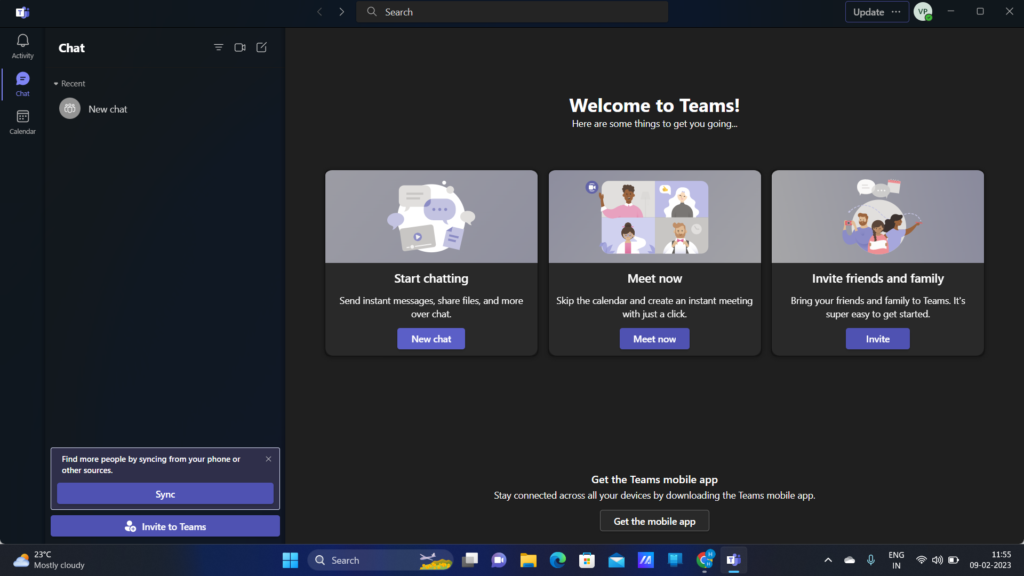Go forward with the right arrow
1024x576 pixels.
[x=341, y=12]
